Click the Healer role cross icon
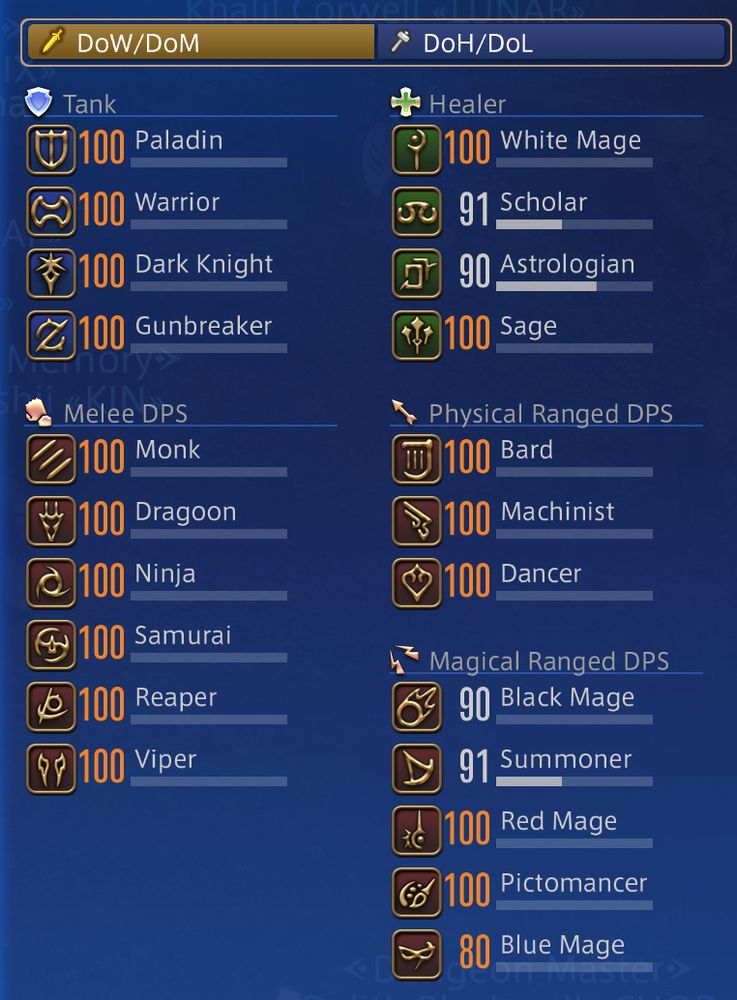Image resolution: width=737 pixels, height=1000 pixels. [x=405, y=102]
